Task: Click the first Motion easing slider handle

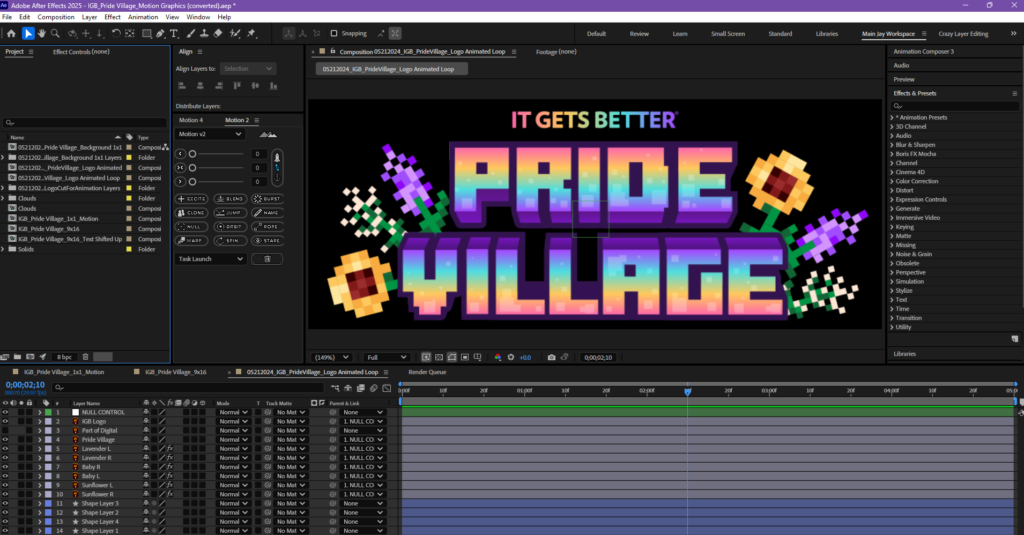Action: (x=192, y=154)
